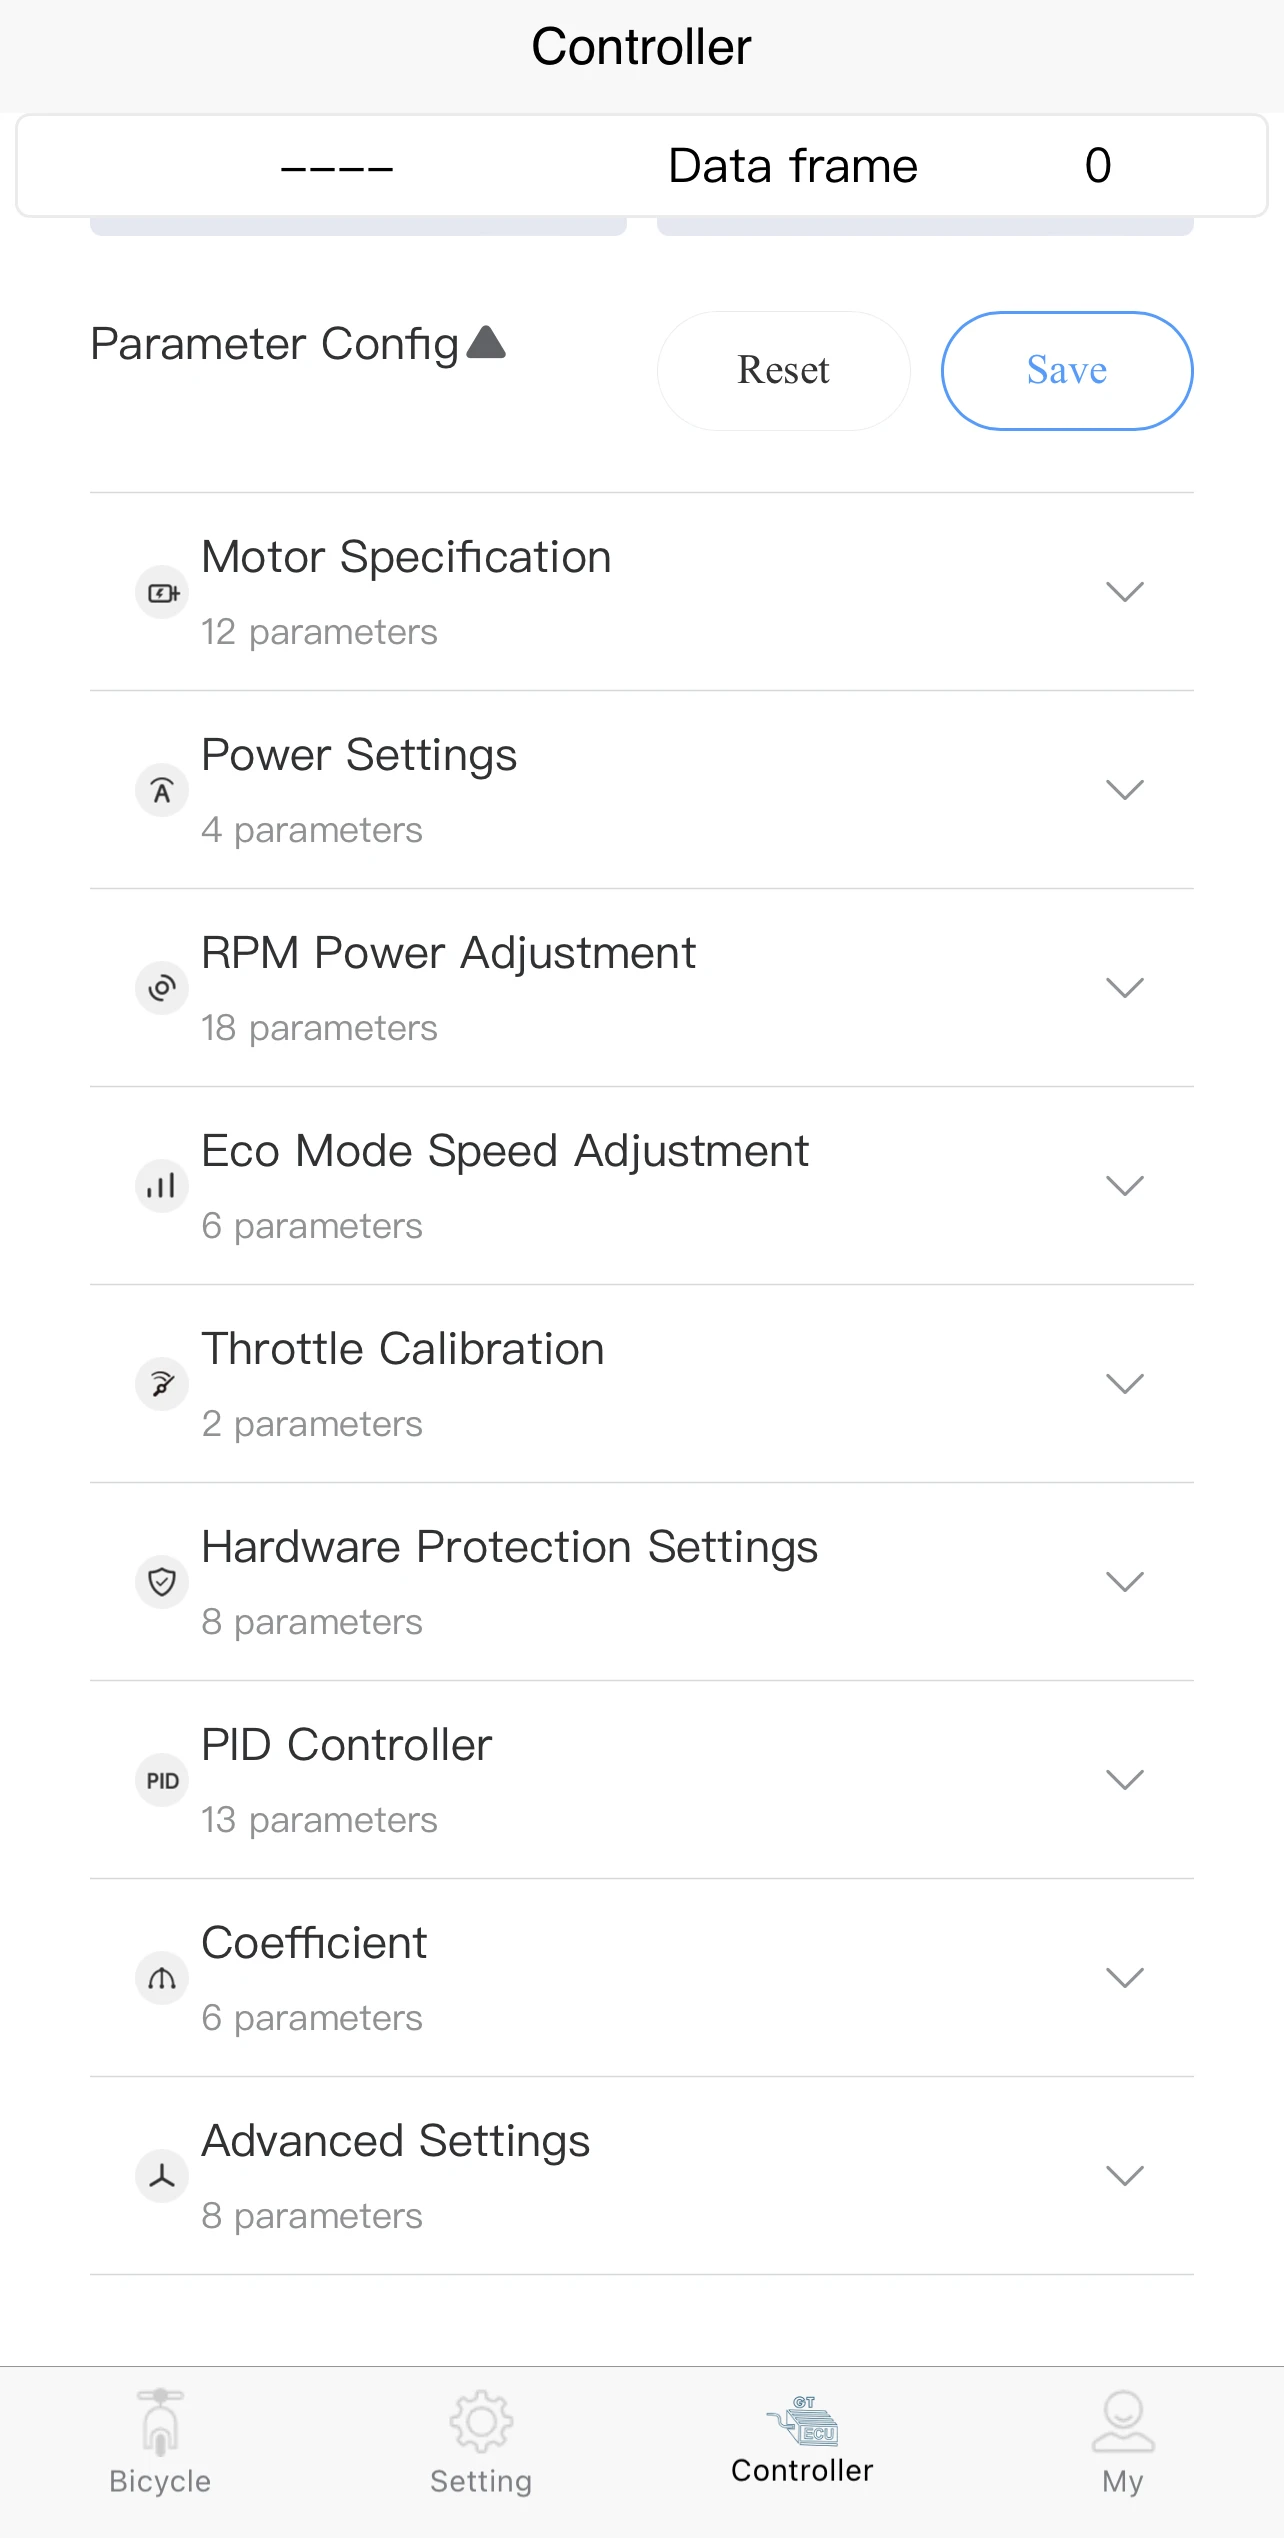Expand Motor Specification chevron
The image size is (1284, 2538).
[1124, 592]
